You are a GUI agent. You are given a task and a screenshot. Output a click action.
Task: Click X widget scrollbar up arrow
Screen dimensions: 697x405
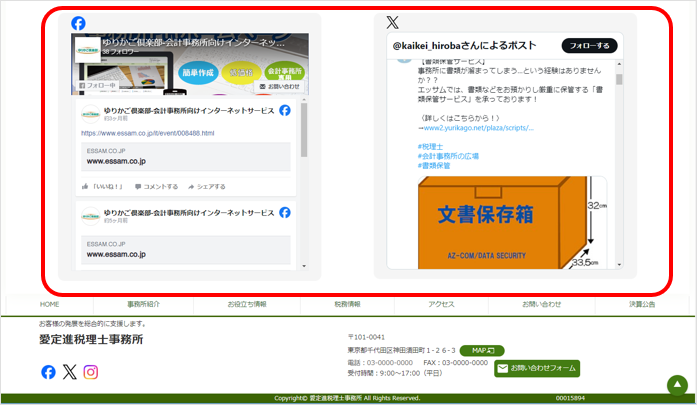(619, 64)
